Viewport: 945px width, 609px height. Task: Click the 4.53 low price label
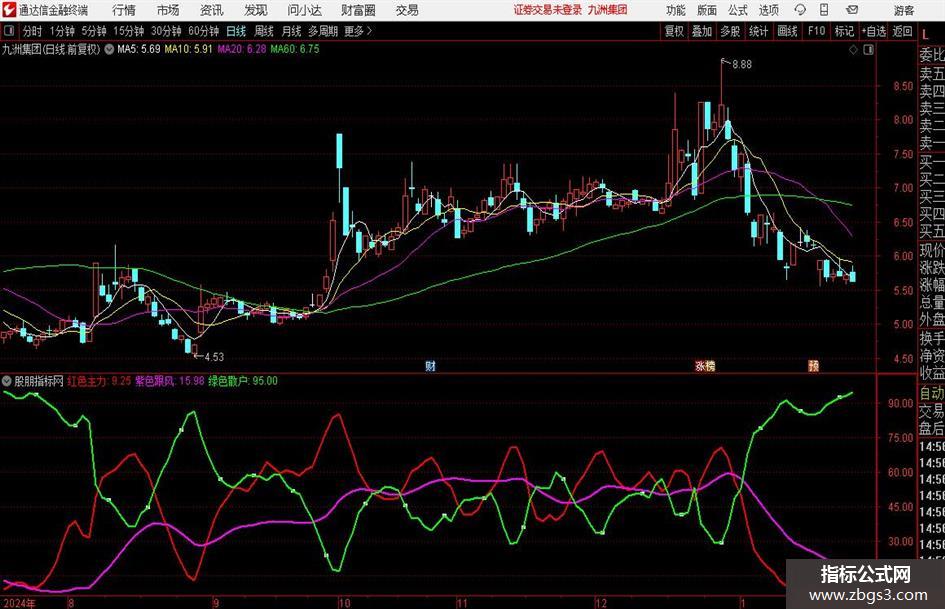[x=215, y=357]
